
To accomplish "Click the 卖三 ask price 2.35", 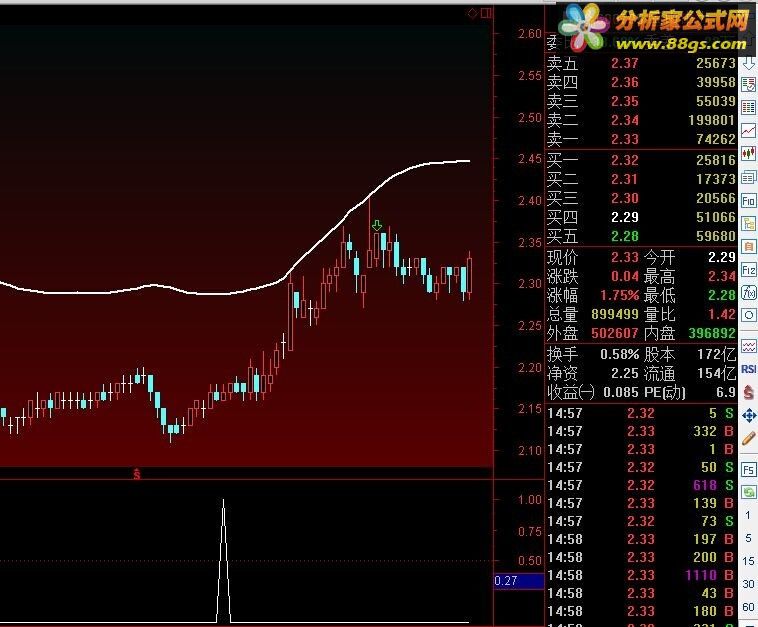I will coord(625,102).
